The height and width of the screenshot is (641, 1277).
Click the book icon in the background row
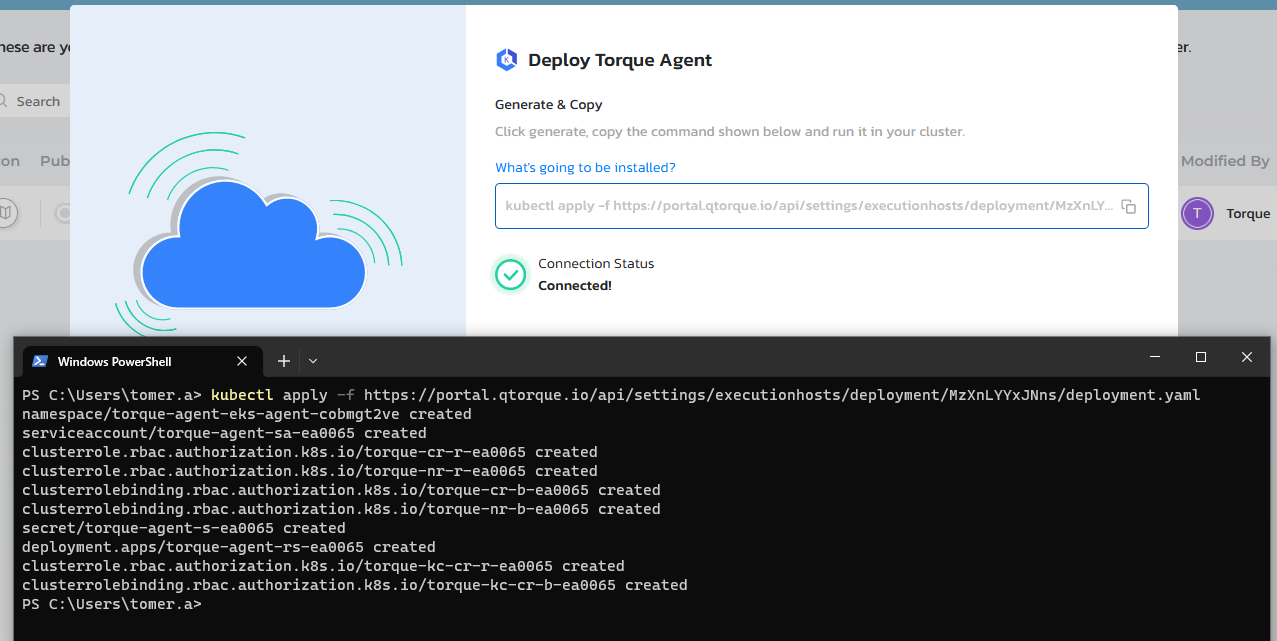(7, 213)
